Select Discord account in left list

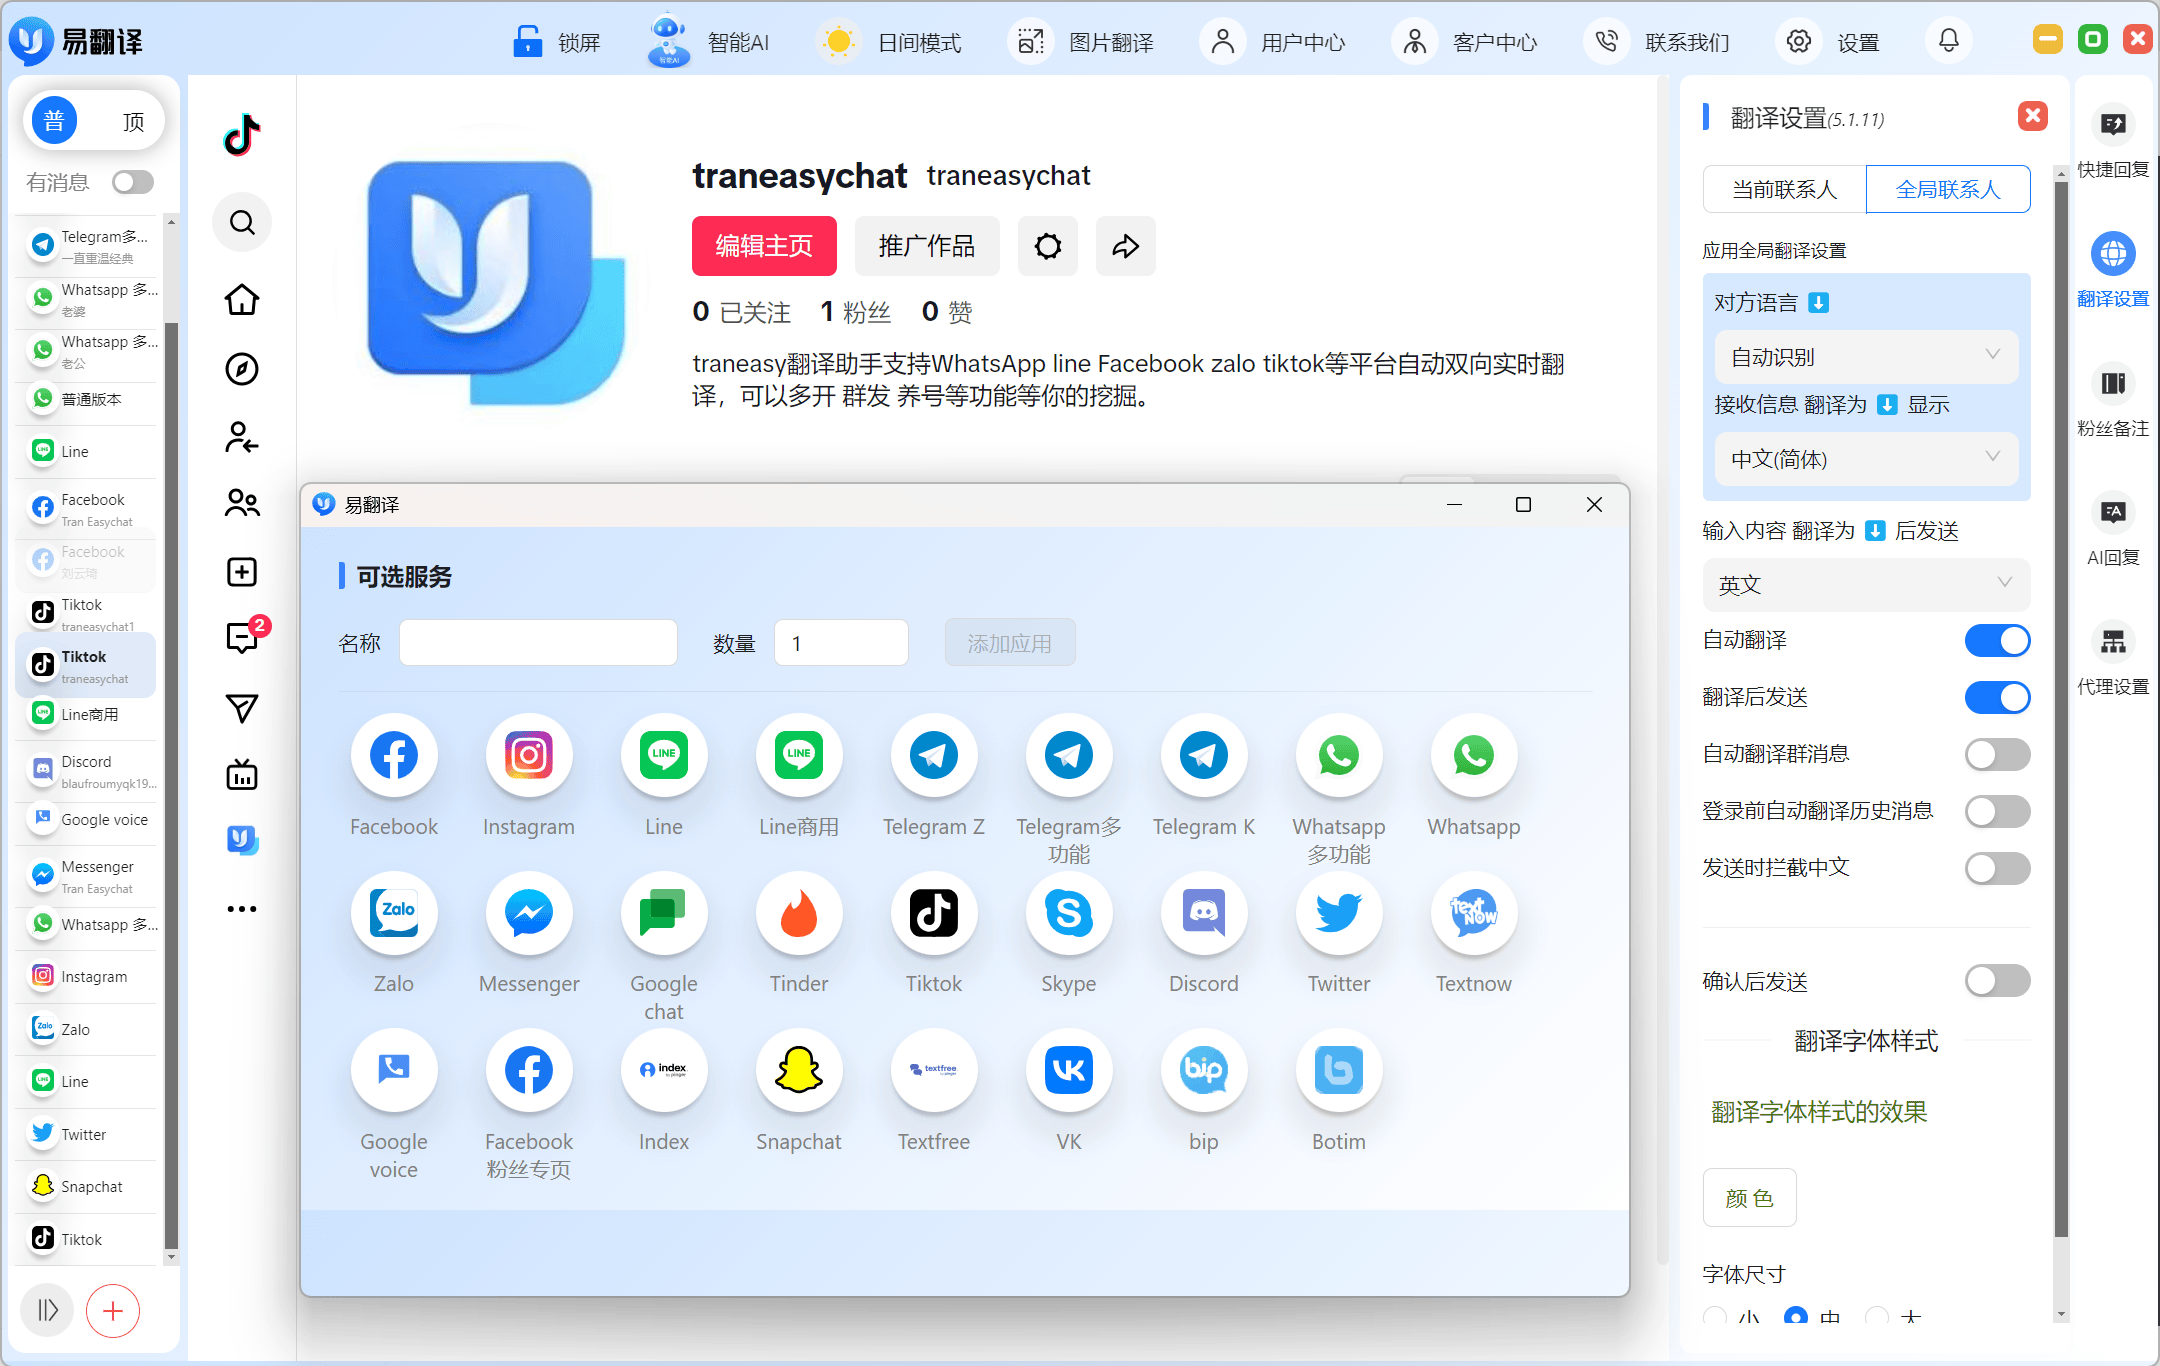tap(87, 771)
